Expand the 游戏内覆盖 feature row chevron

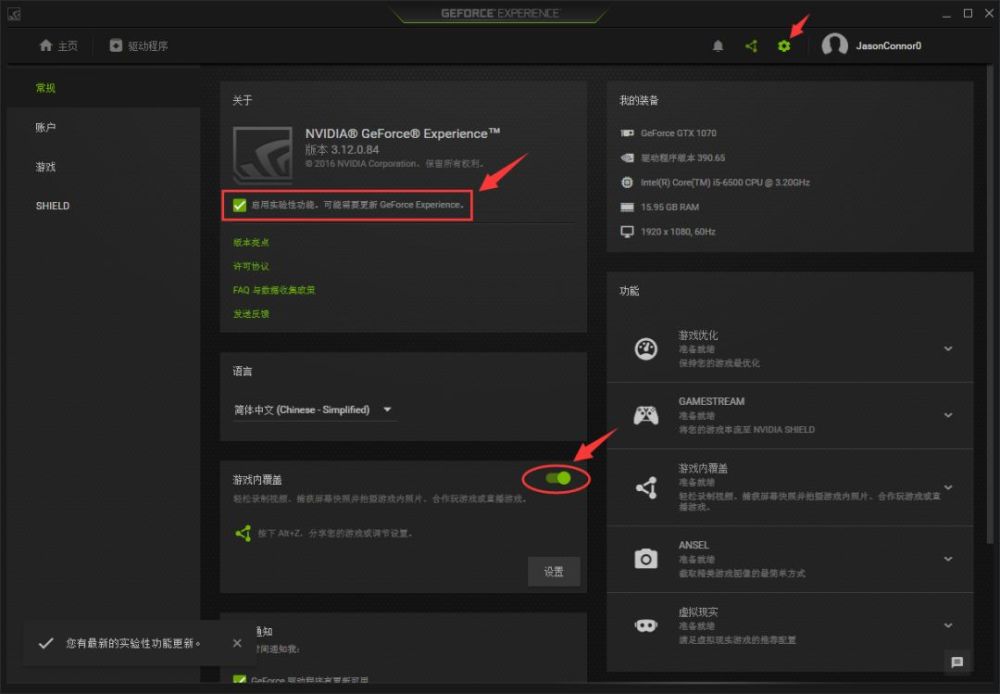(x=948, y=487)
